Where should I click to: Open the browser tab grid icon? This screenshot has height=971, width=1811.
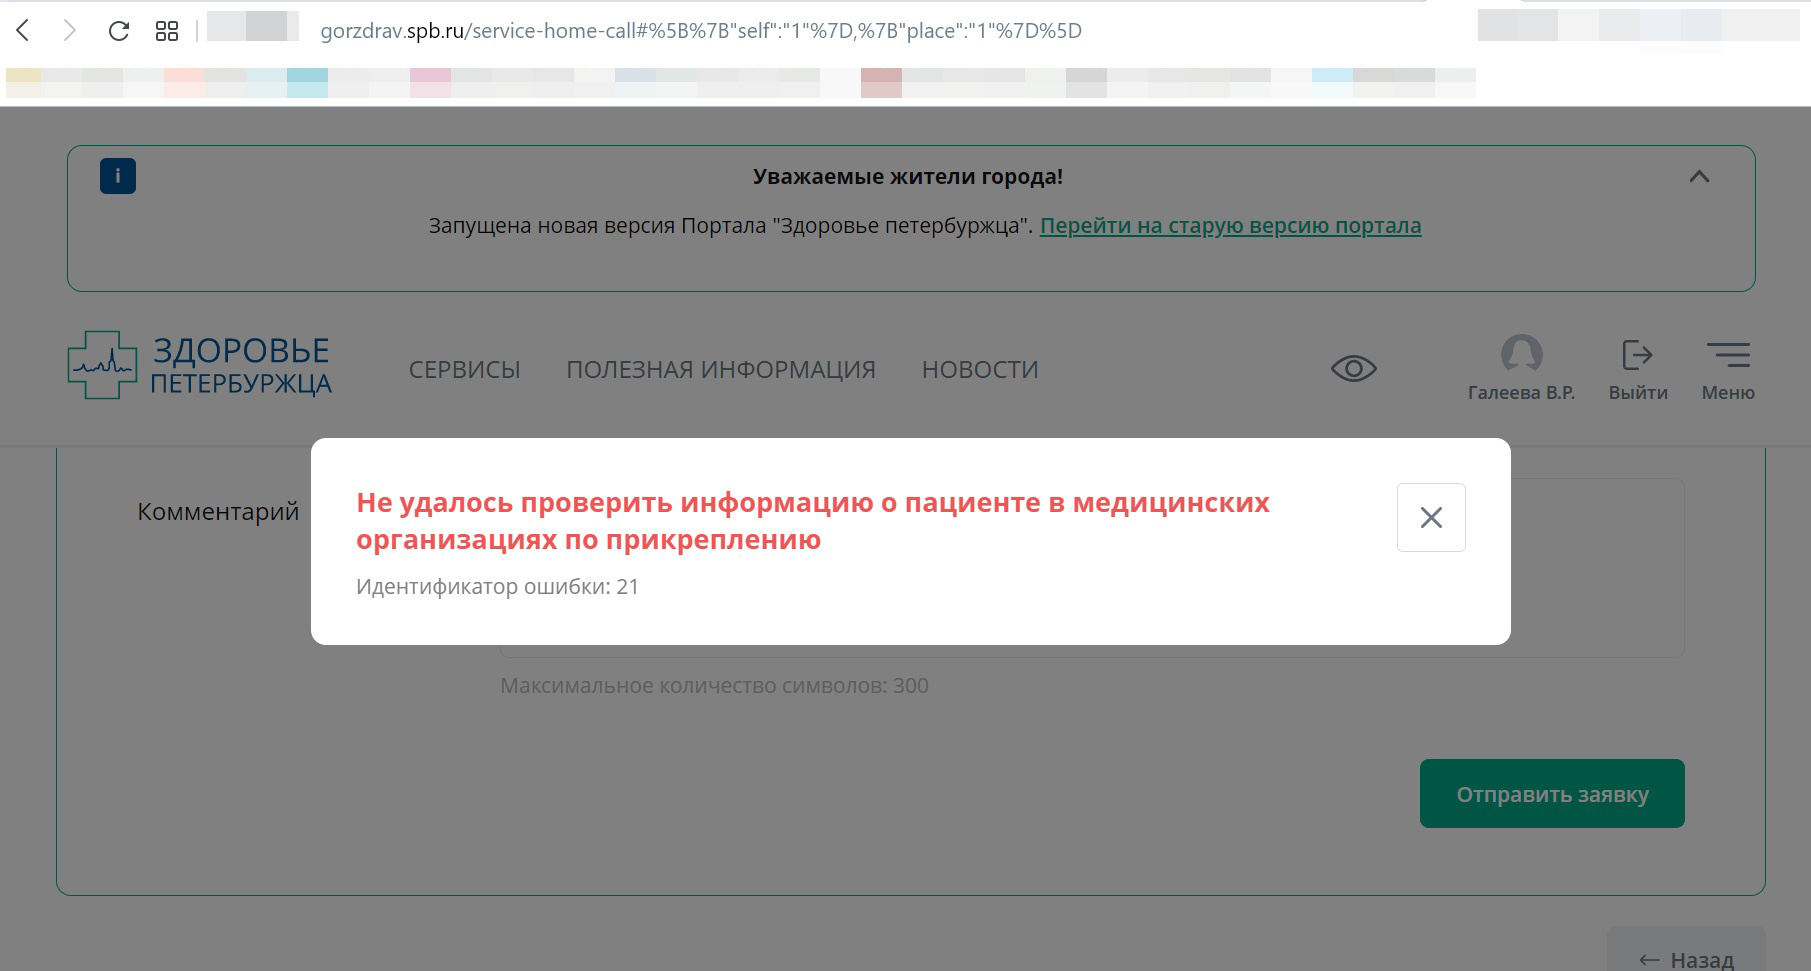tap(167, 31)
